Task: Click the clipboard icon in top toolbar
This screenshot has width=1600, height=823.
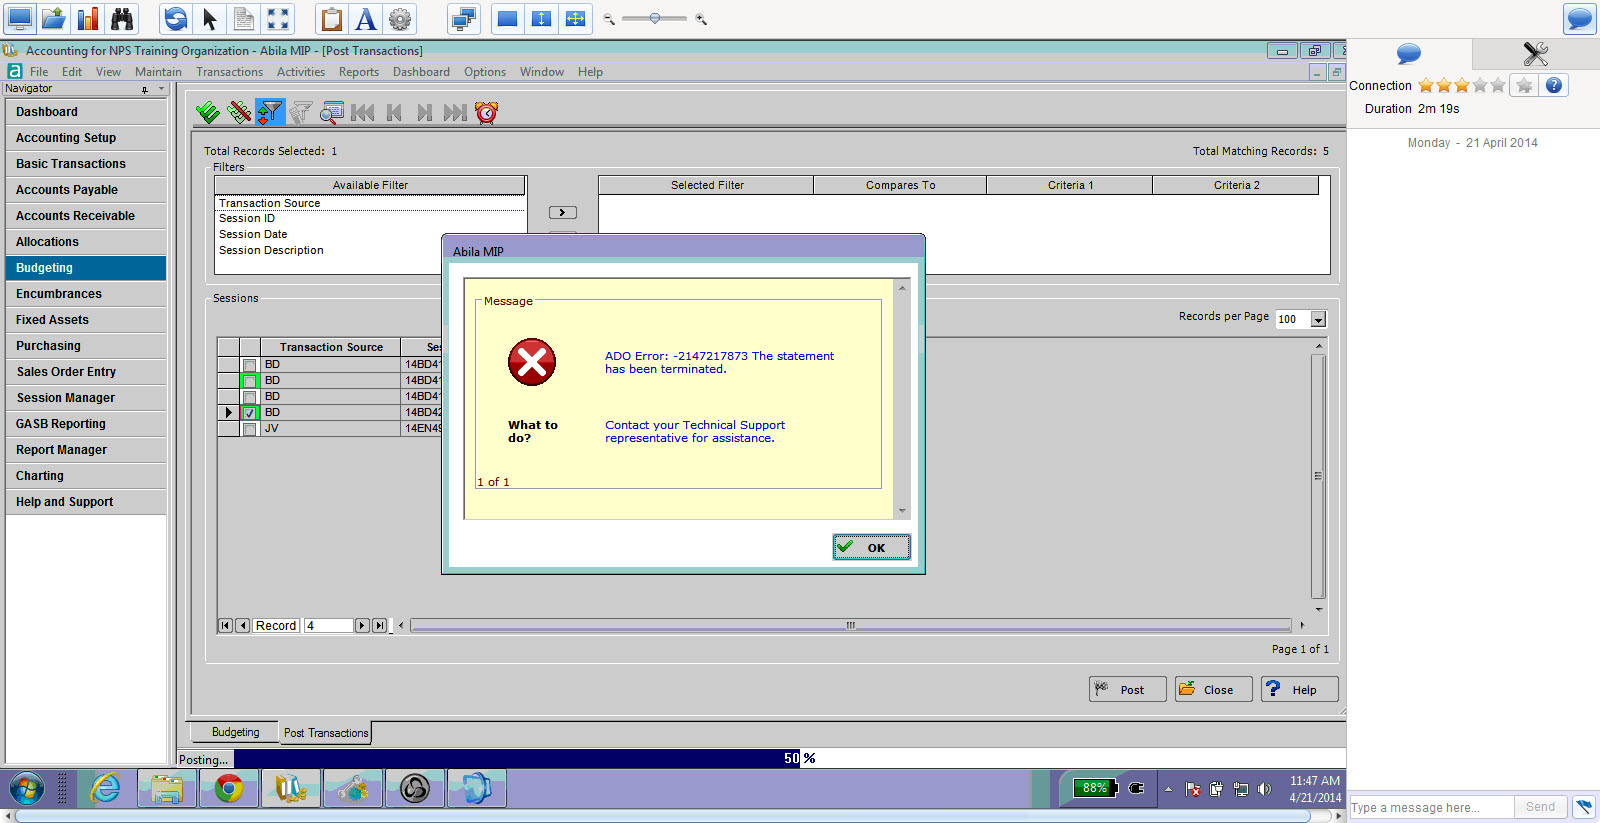Action: pos(332,19)
